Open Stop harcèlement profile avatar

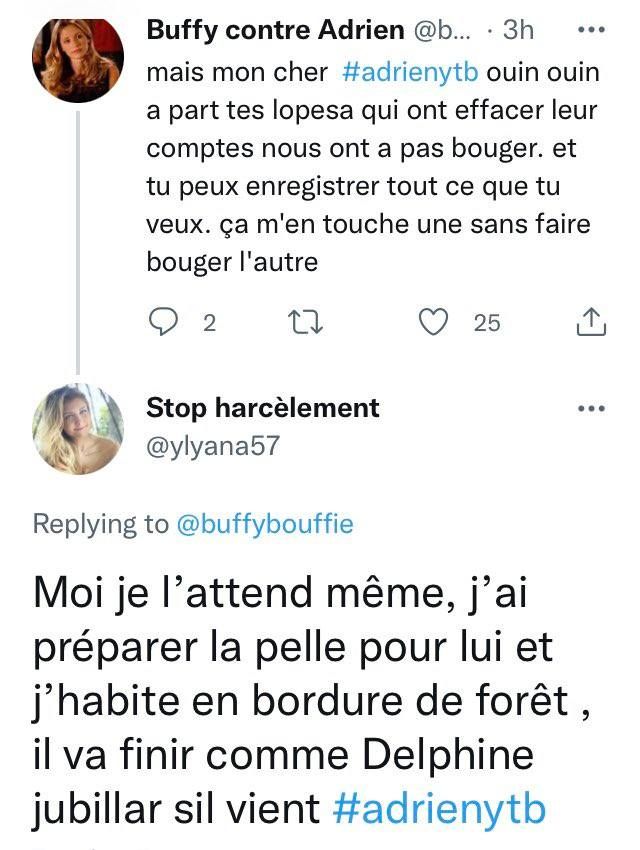(x=79, y=428)
